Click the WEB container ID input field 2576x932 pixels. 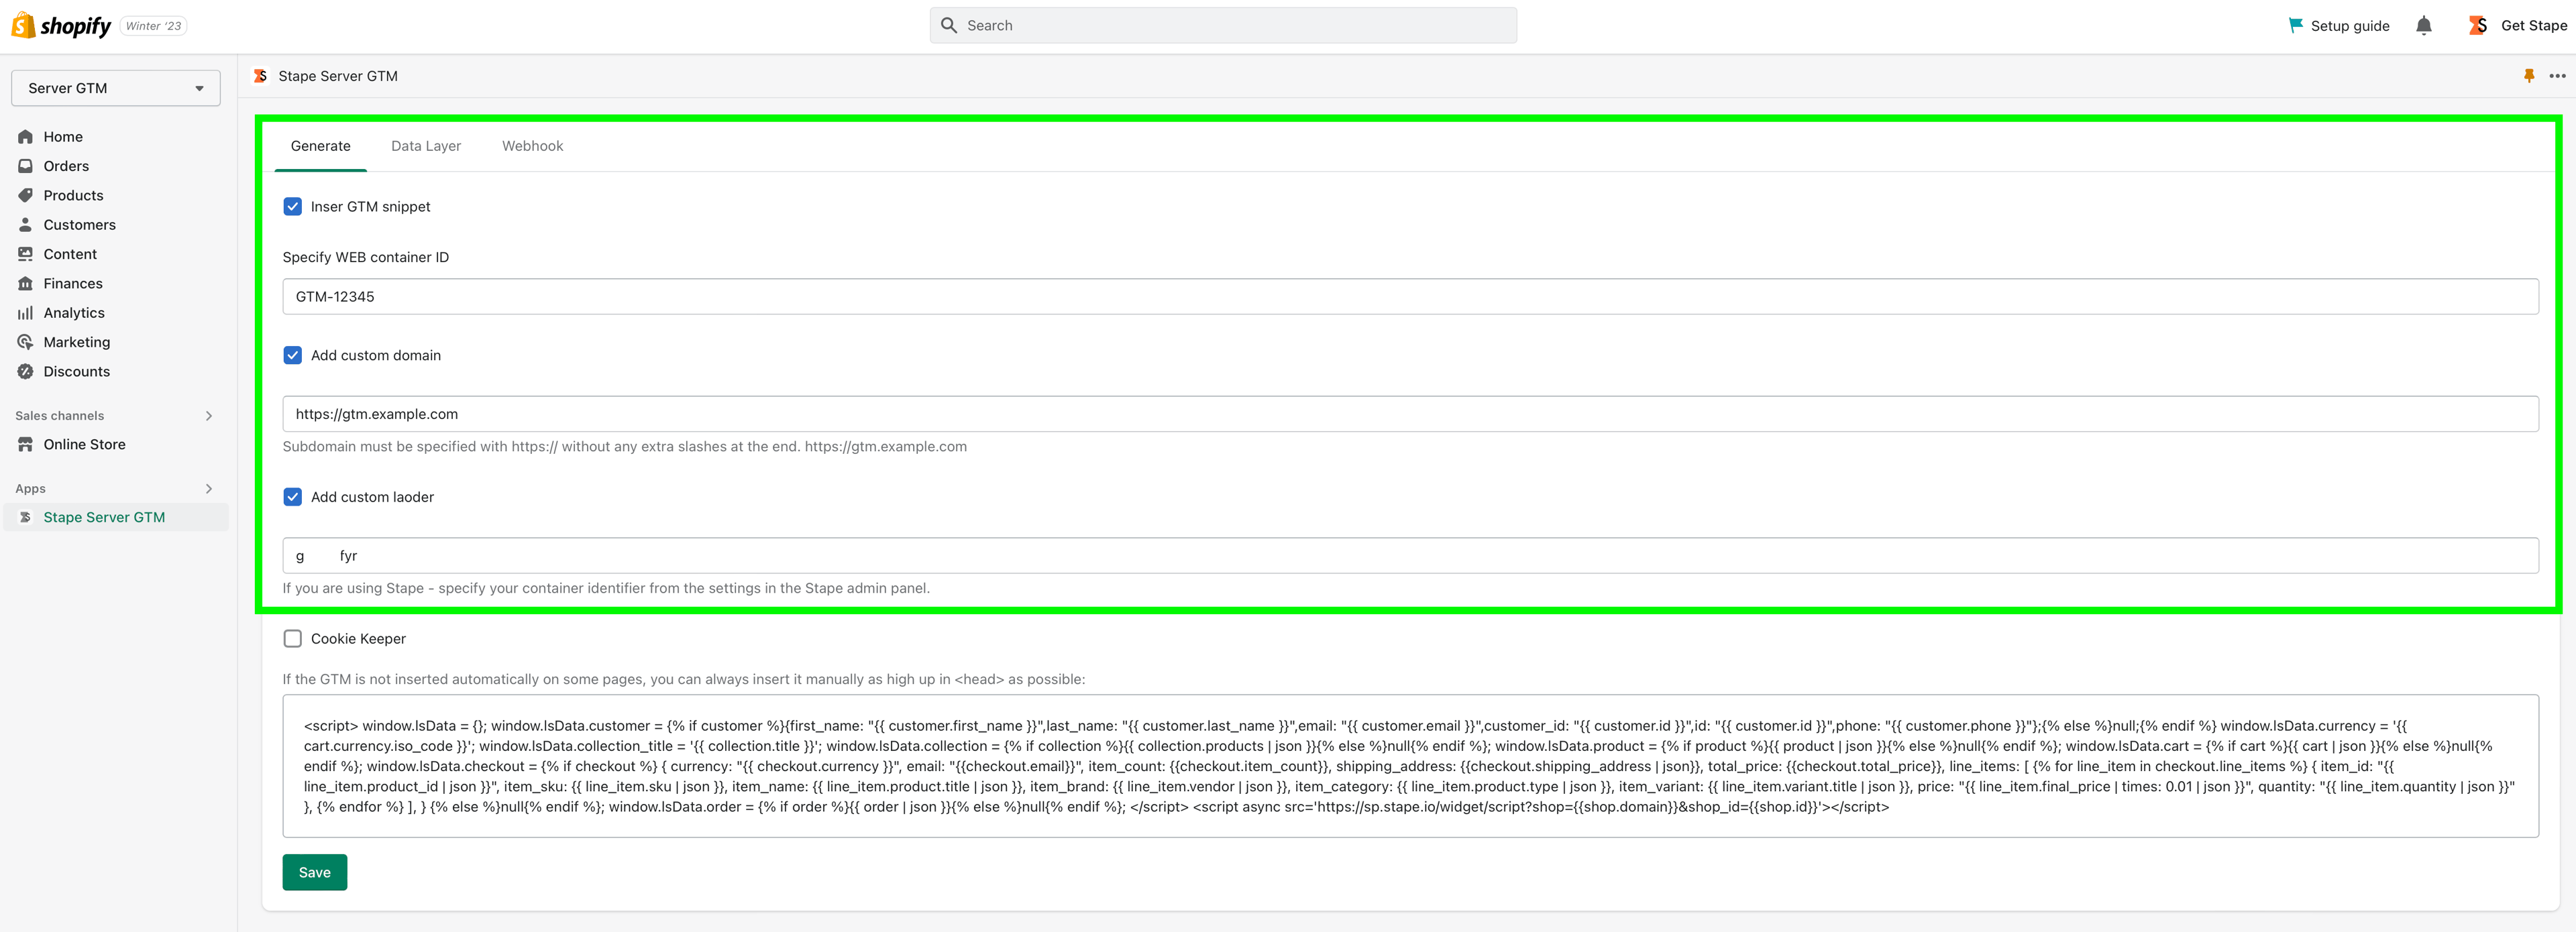coord(1410,296)
